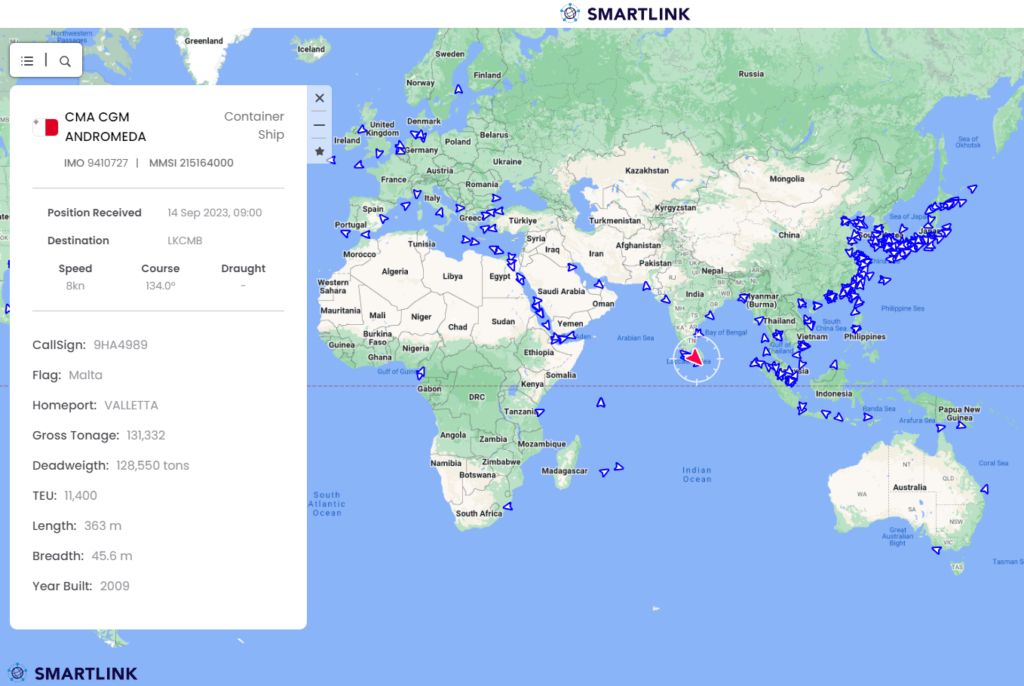Click the Container Ship type label
This screenshot has height=686, width=1024.
(x=256, y=126)
